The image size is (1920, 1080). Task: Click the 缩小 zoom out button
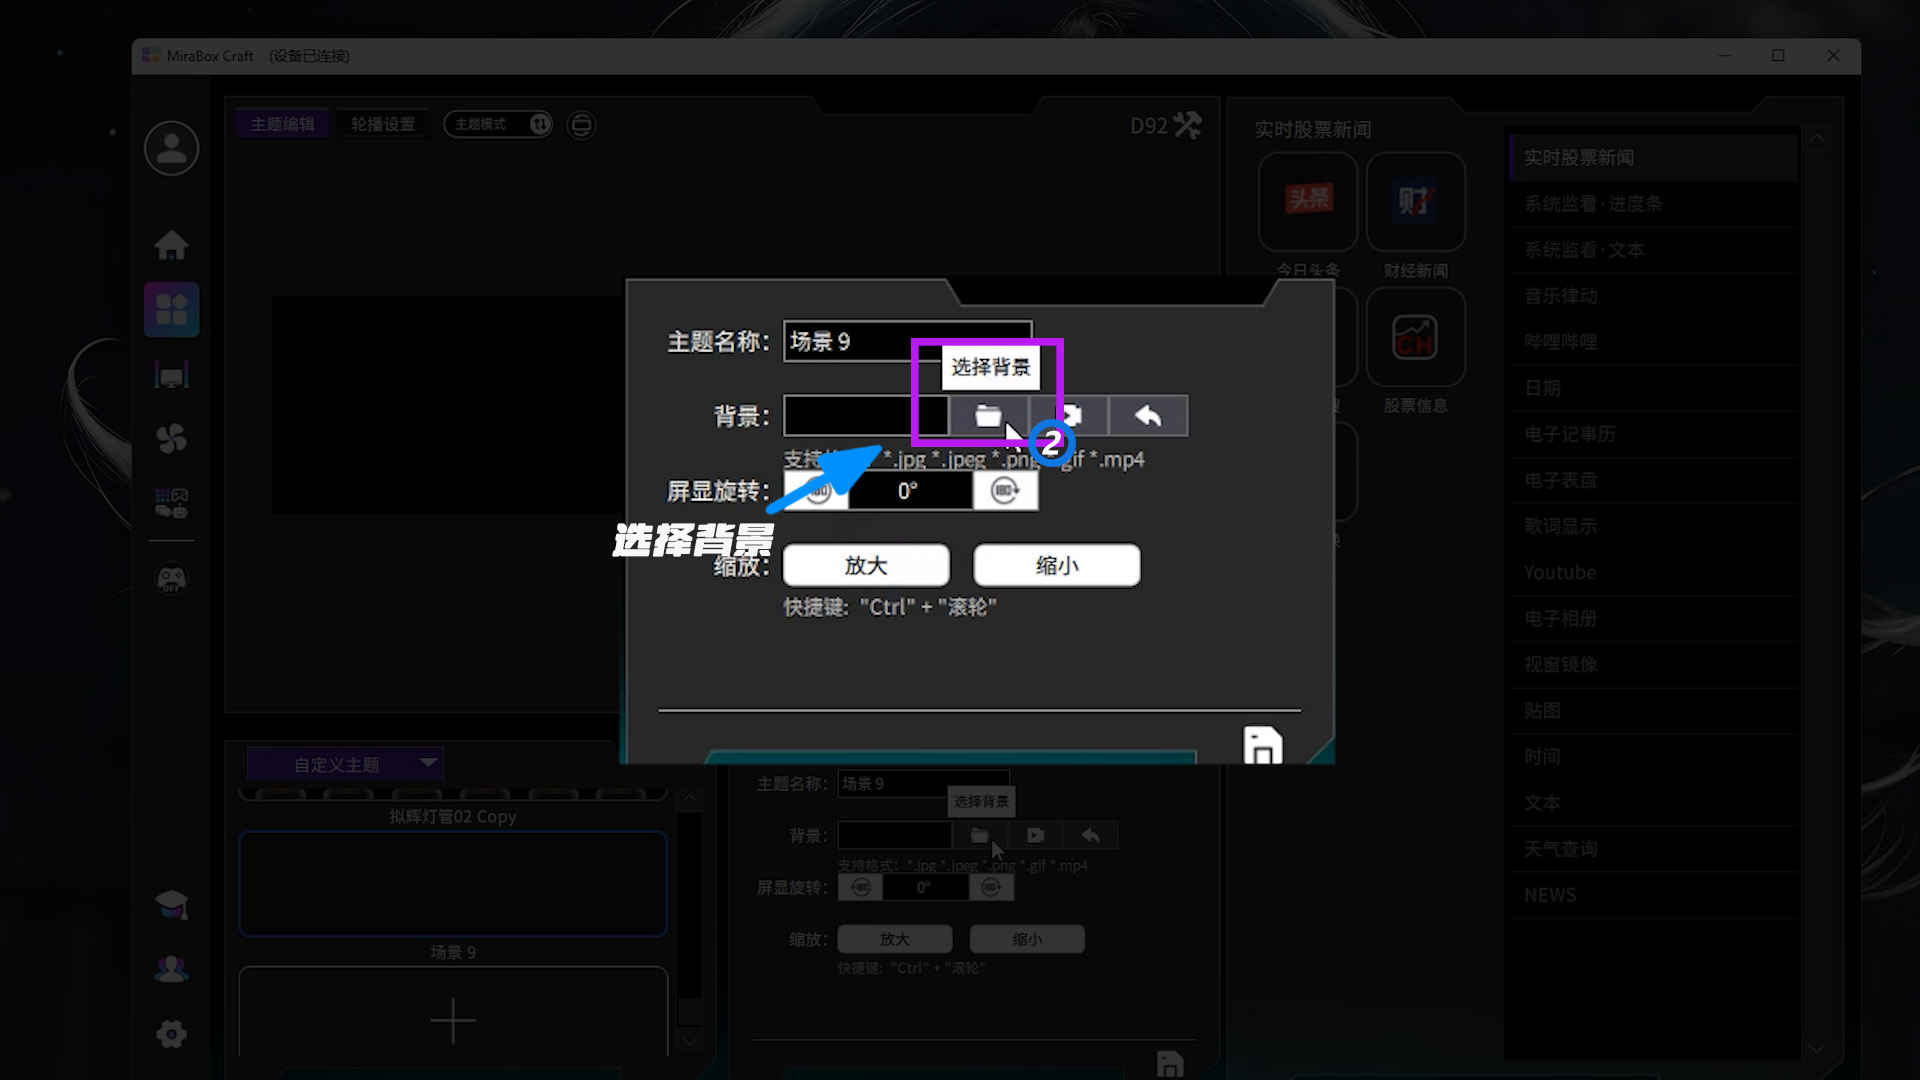[1056, 566]
